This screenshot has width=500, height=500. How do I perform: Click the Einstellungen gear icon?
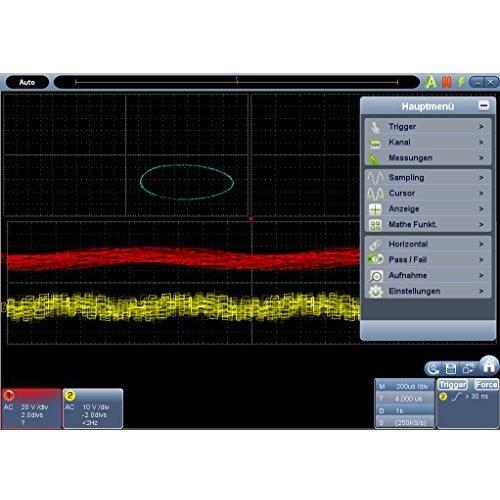[375, 291]
